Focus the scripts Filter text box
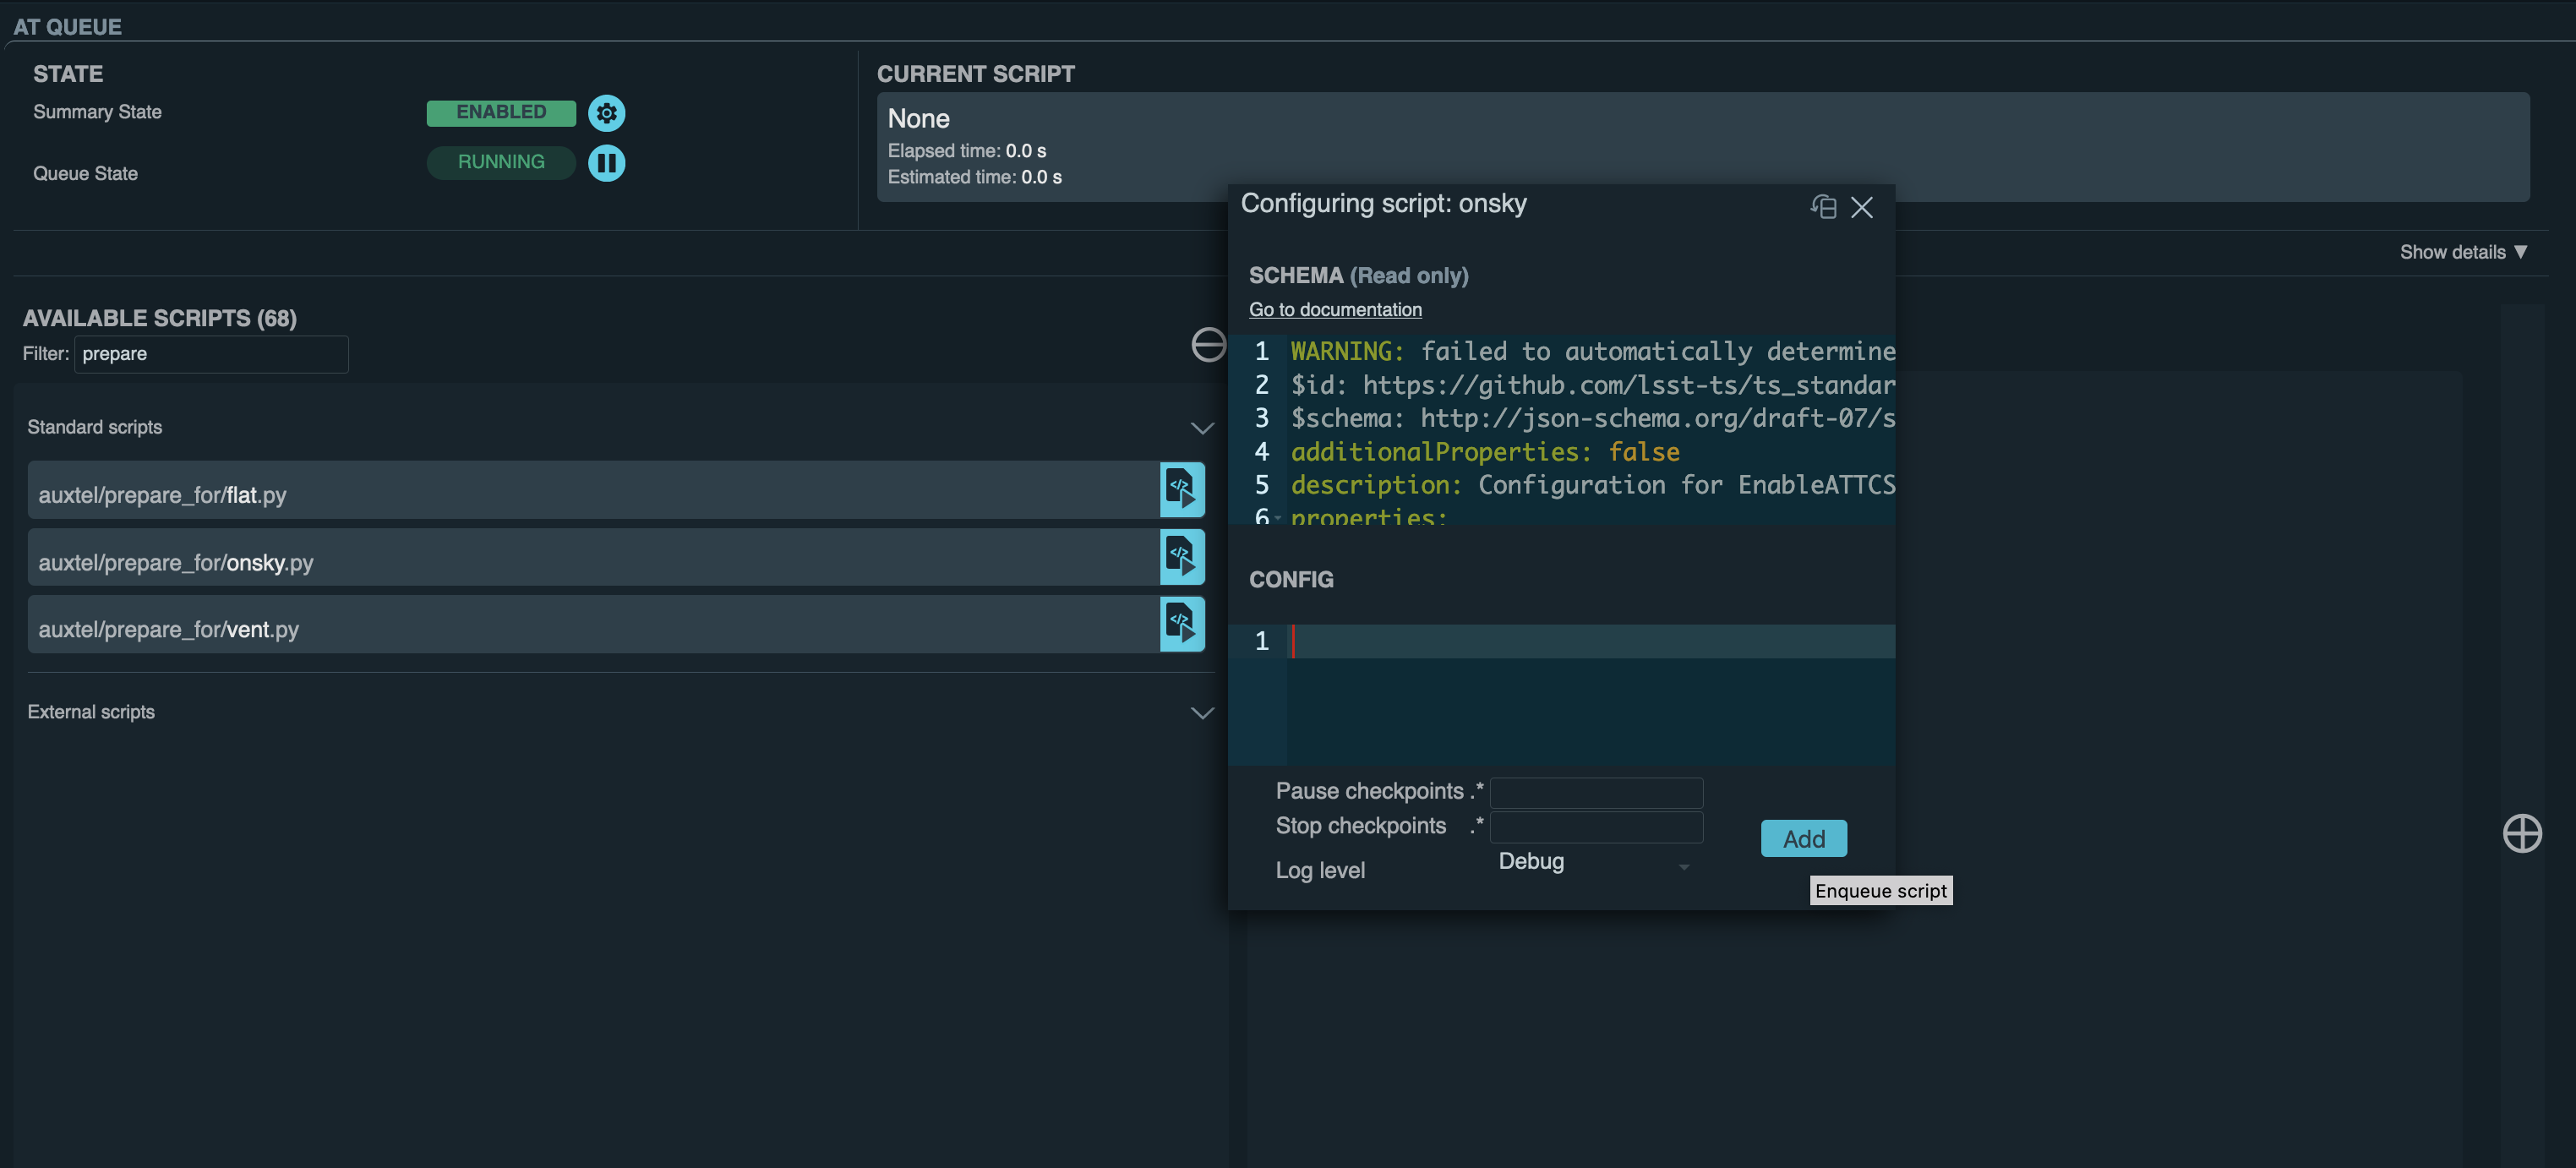The height and width of the screenshot is (1168, 2576). pos(211,354)
